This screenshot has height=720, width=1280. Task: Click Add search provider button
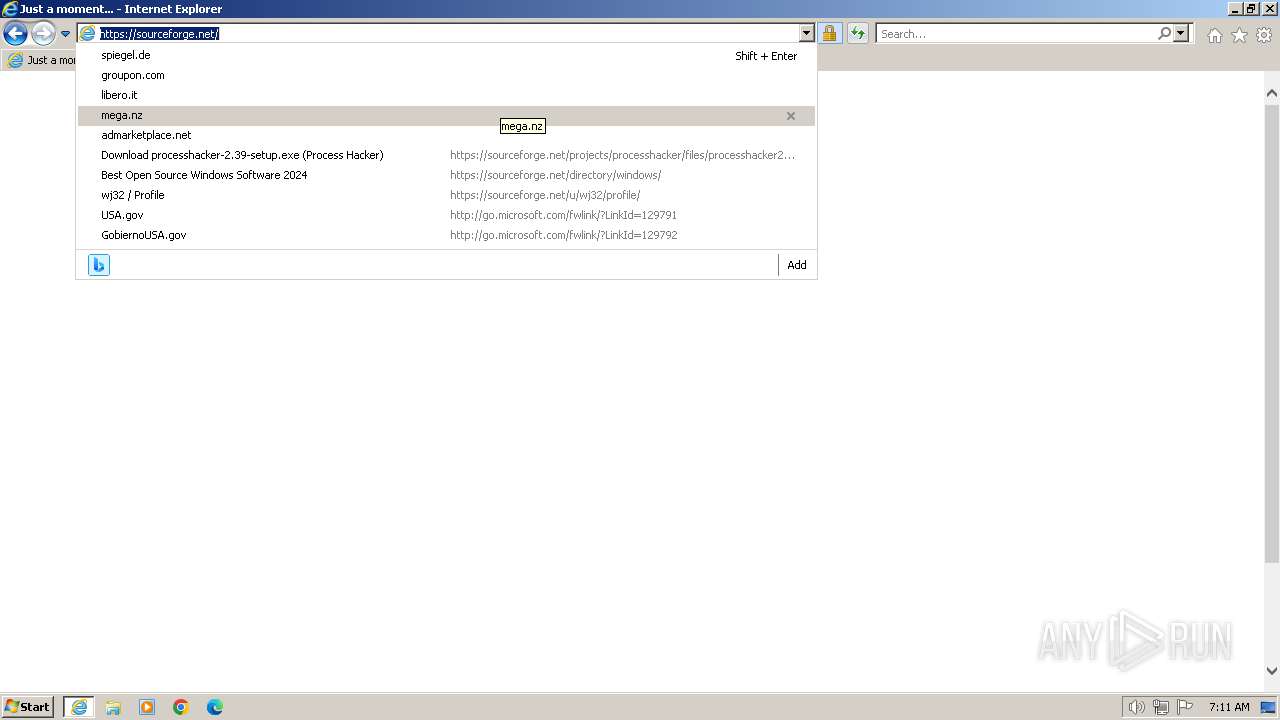click(797, 265)
